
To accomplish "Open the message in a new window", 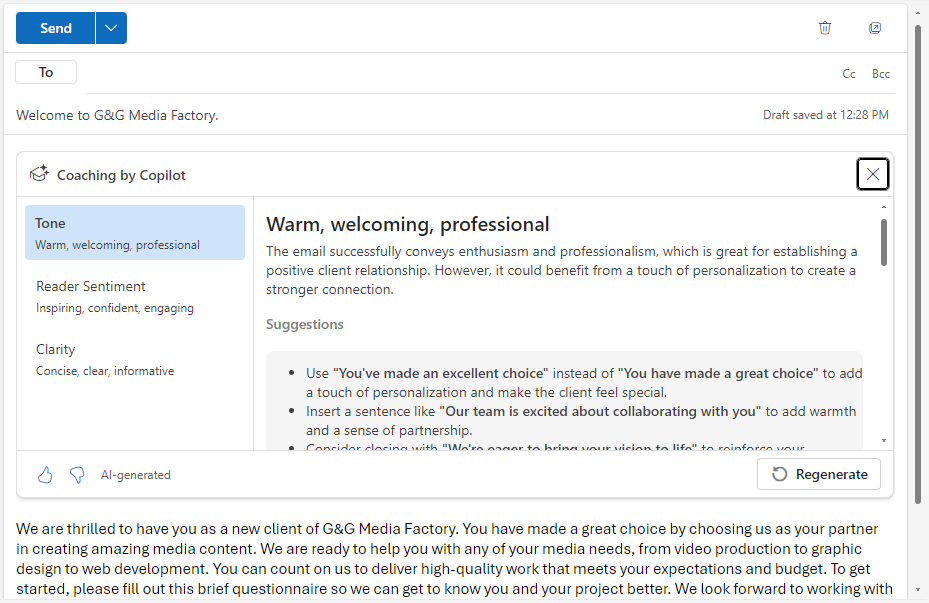I will [875, 28].
